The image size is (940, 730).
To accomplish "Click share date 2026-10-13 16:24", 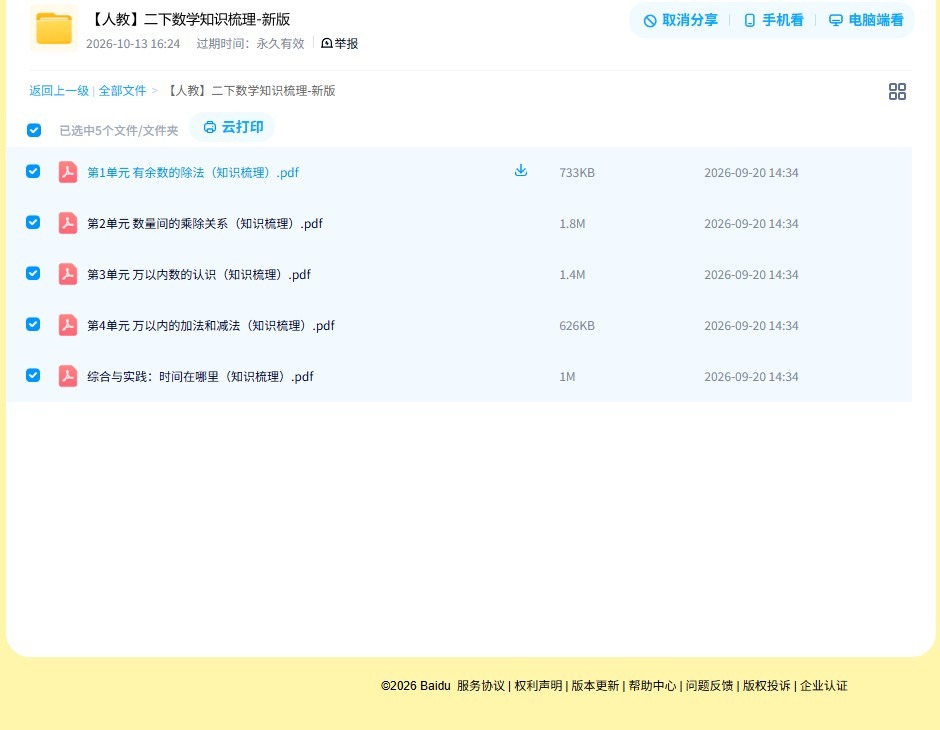I will [133, 44].
